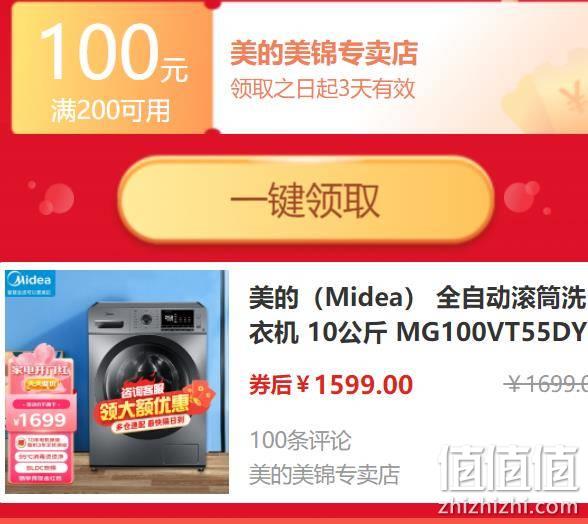
Task: Click the crossed-out ¥1699 original price
Action: coord(546,383)
